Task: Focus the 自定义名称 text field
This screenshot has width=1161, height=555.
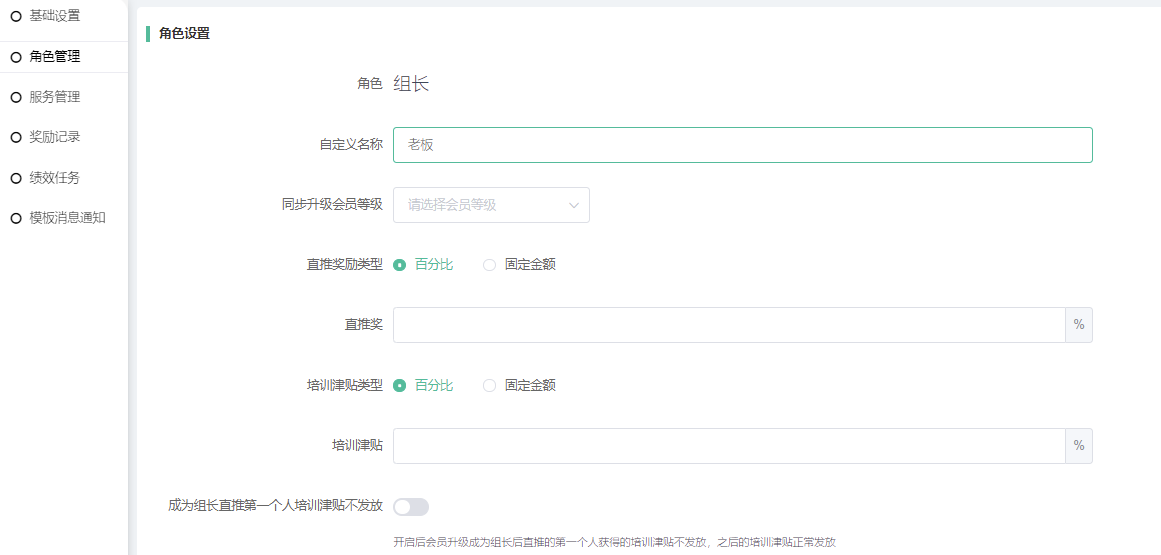Action: click(742, 145)
